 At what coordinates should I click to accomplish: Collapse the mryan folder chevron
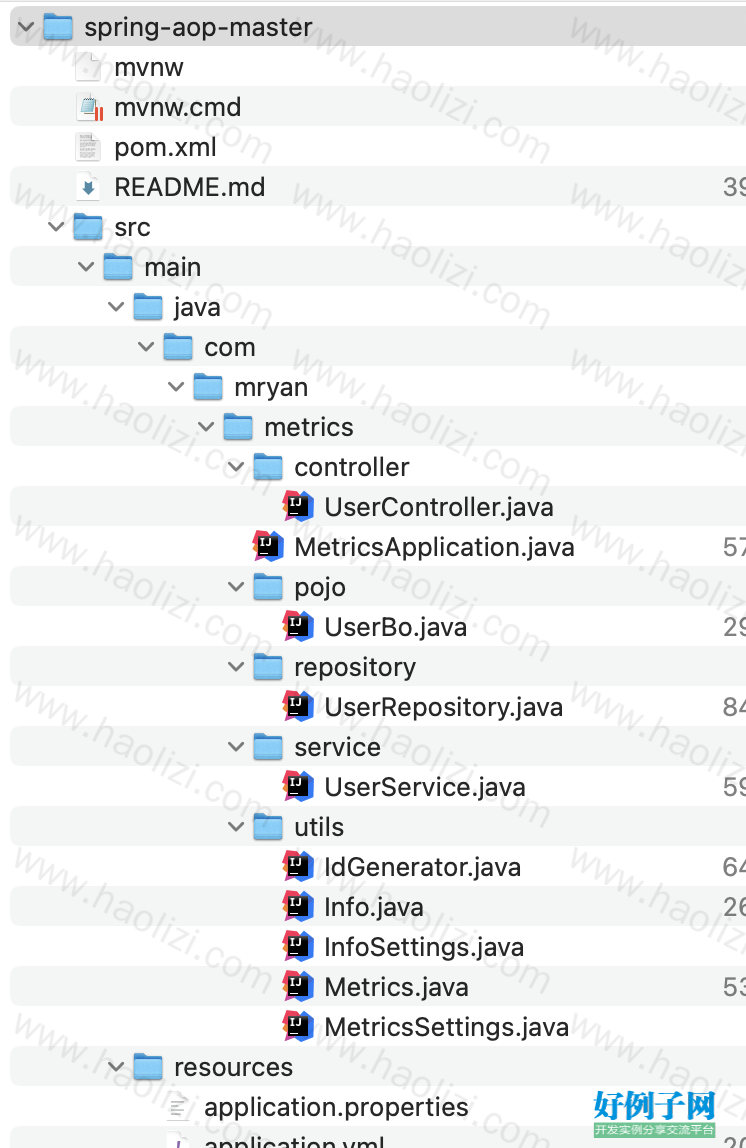[x=176, y=387]
